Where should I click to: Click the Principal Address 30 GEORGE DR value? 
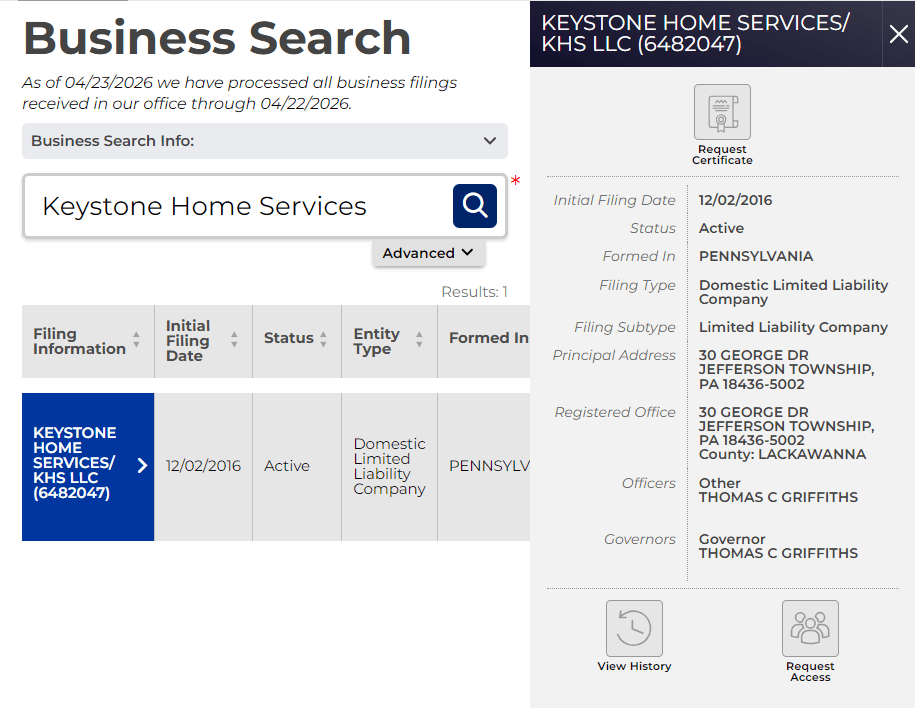coord(786,369)
